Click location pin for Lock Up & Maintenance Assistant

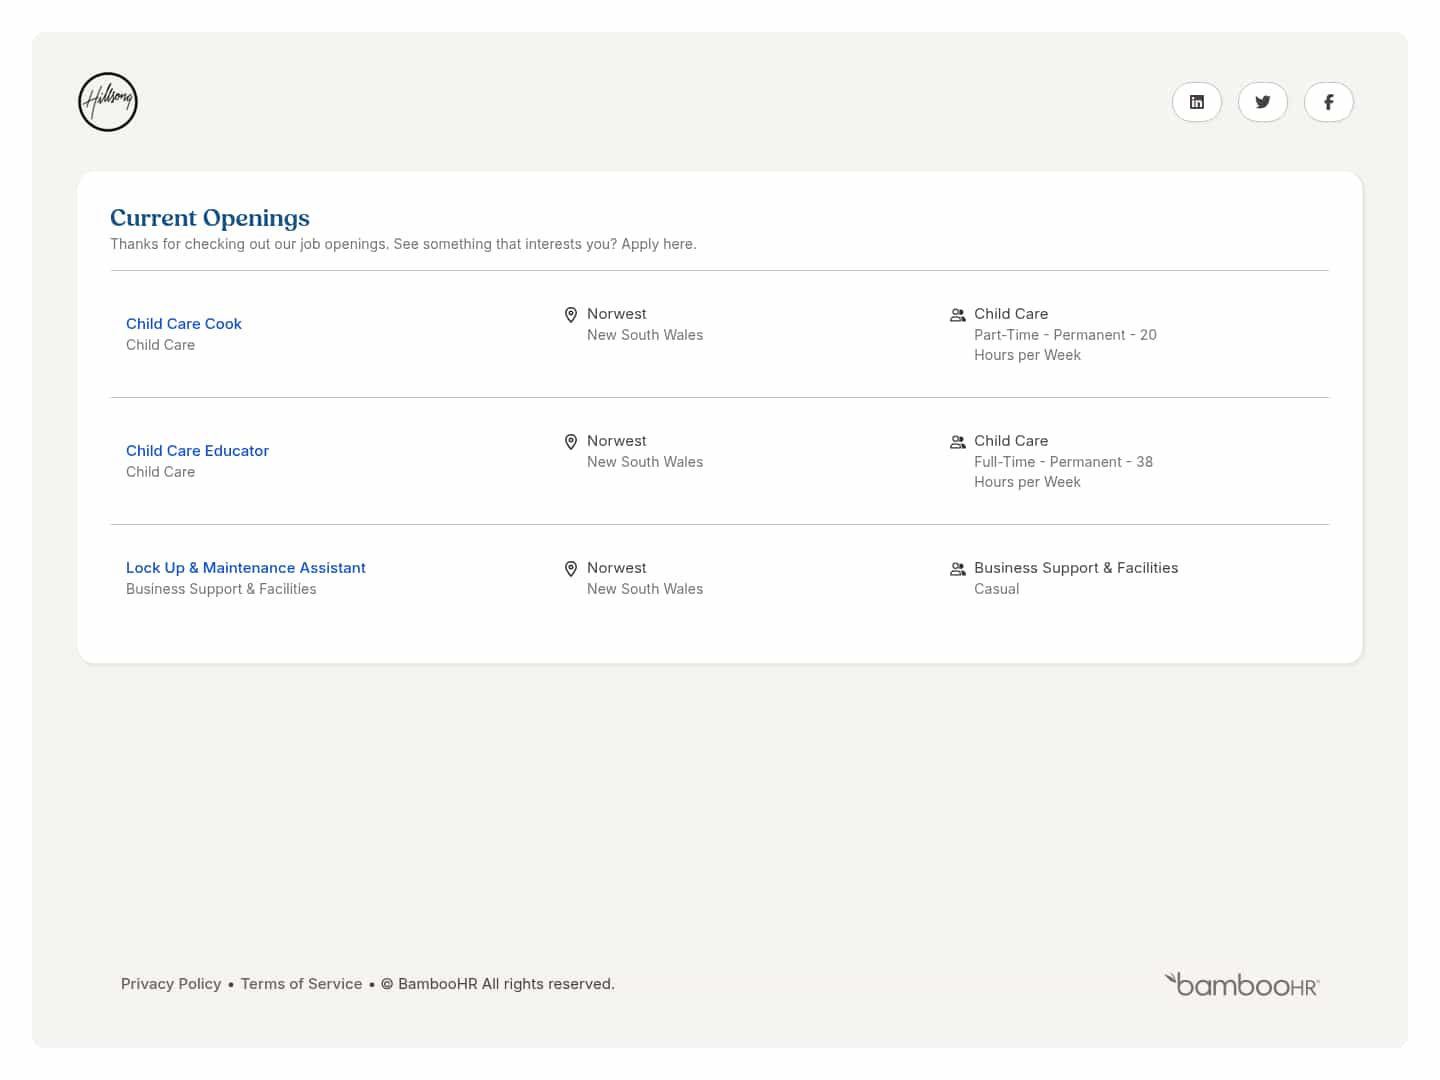click(571, 569)
